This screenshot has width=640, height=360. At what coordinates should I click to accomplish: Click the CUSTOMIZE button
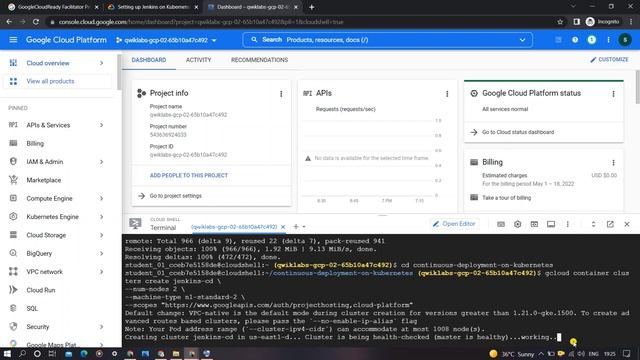point(609,60)
